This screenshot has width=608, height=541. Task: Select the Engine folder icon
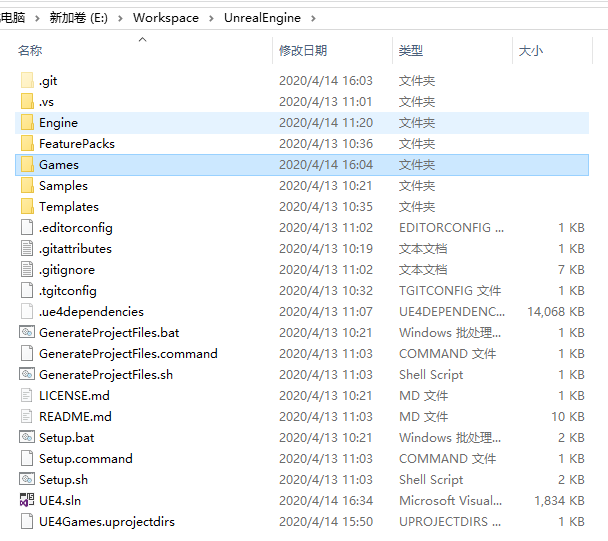coord(27,123)
